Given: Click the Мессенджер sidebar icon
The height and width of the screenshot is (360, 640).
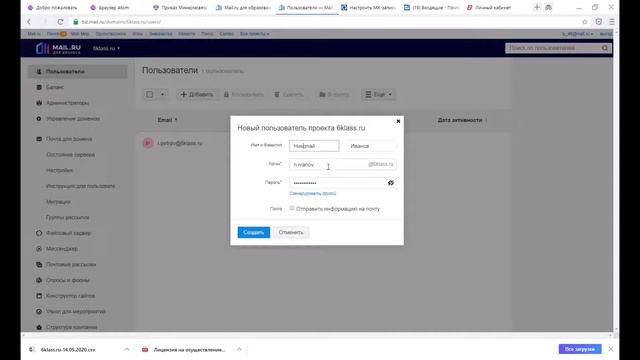Looking at the screenshot, I should click(x=39, y=249).
